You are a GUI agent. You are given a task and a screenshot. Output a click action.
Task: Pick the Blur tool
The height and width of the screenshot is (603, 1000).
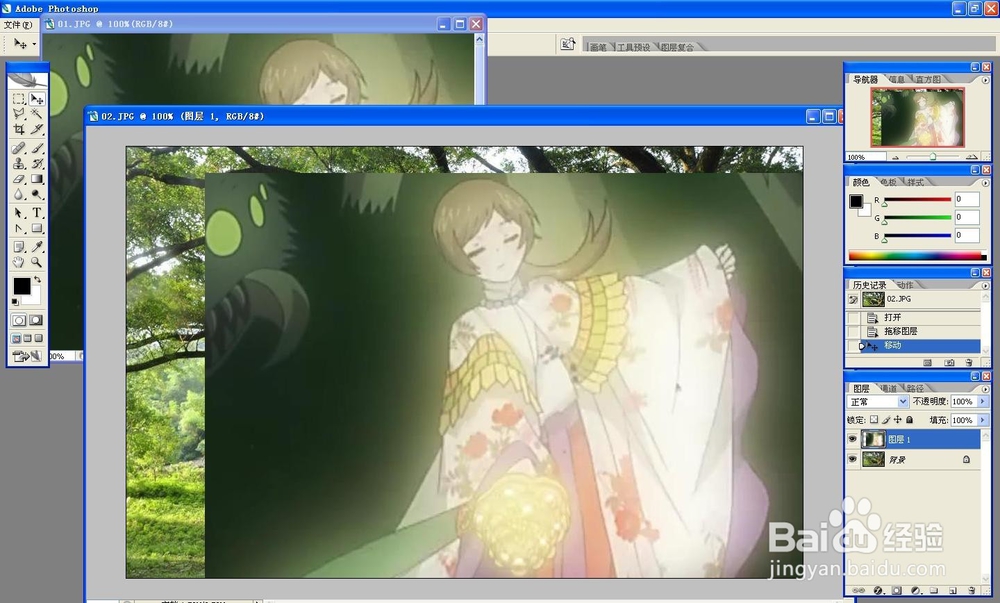19,194
